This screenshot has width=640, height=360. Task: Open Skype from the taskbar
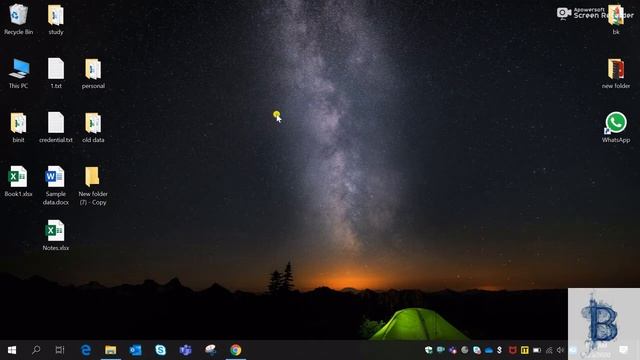160,350
